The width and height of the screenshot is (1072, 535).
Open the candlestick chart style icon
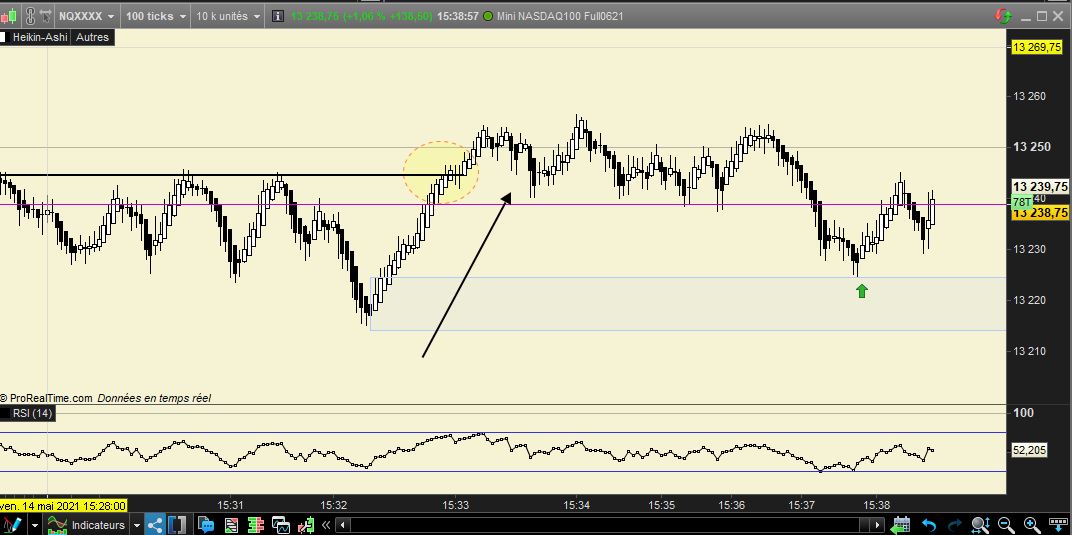click(x=9, y=16)
